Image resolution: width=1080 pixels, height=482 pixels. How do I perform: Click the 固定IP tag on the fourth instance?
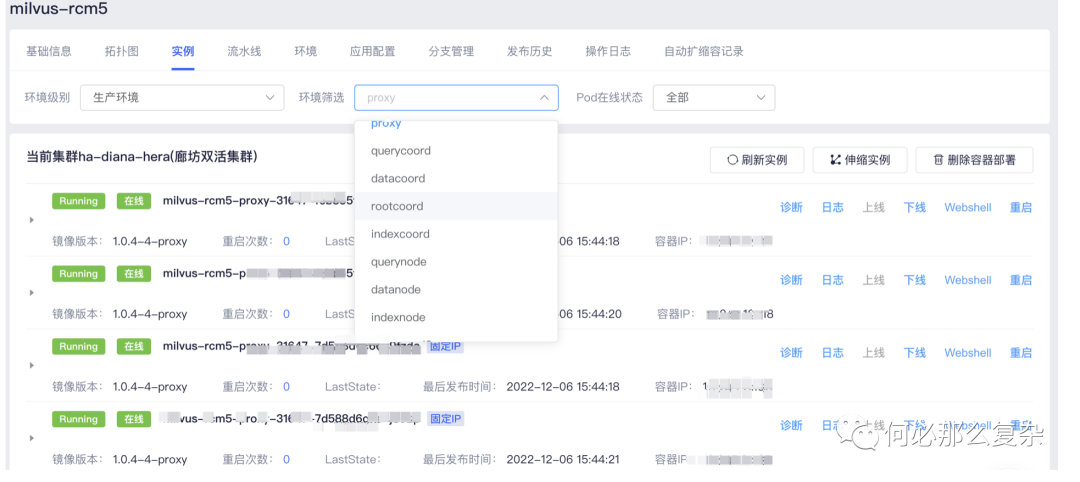(x=446, y=419)
